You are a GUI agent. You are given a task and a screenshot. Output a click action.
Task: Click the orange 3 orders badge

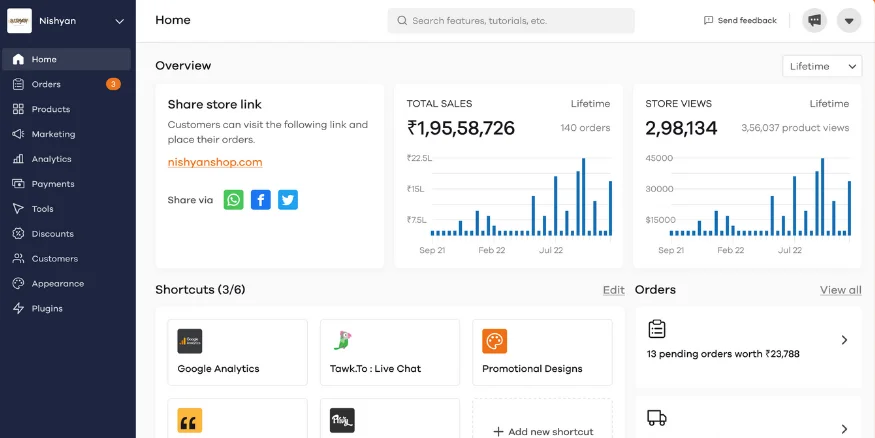pyautogui.click(x=113, y=84)
